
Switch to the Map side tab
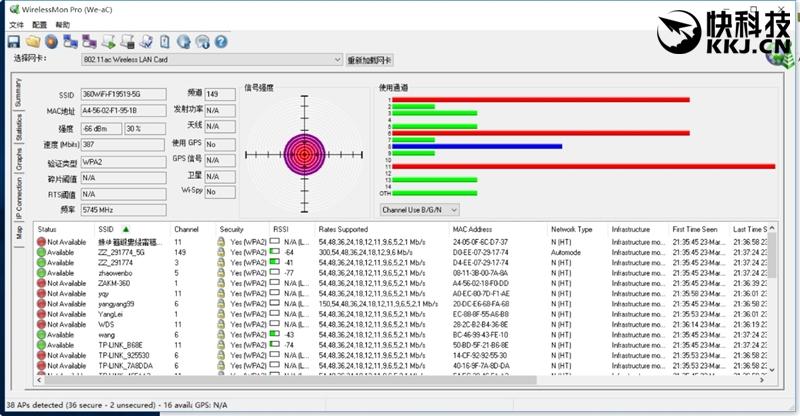pos(18,233)
